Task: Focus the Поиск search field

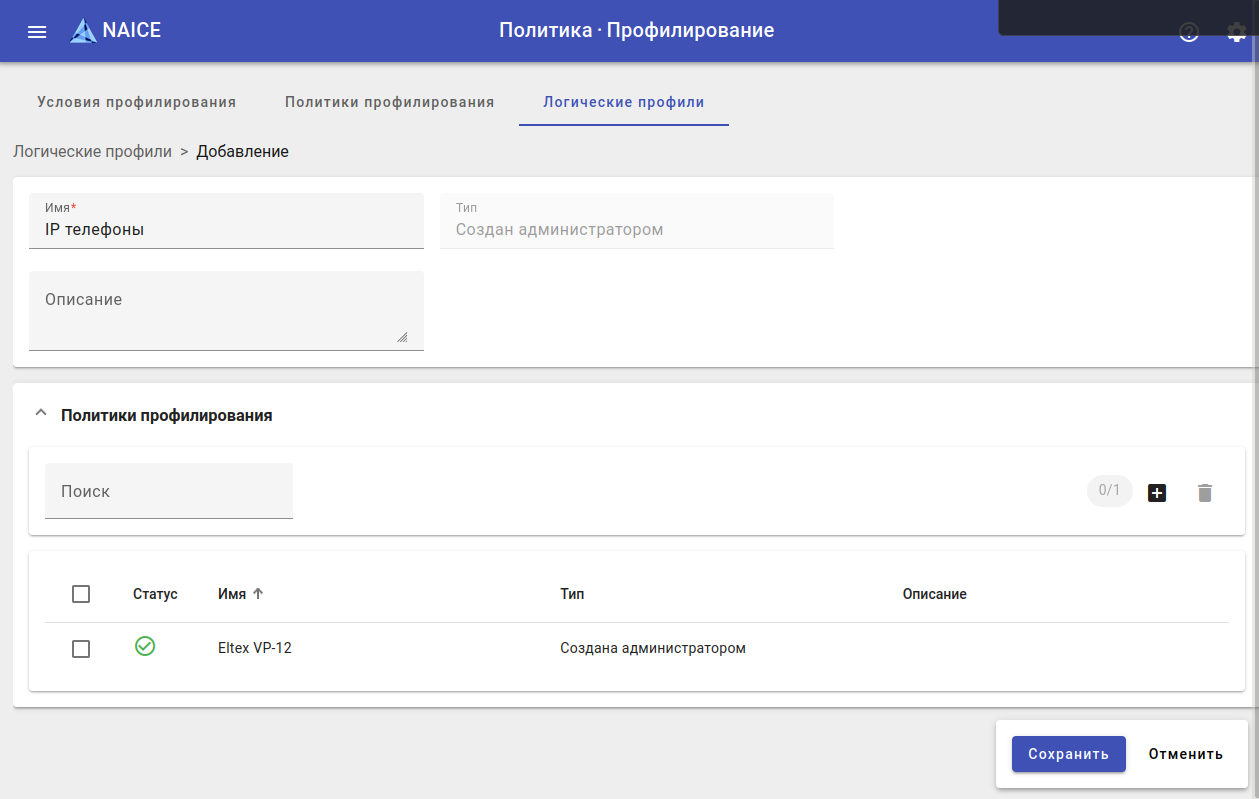Action: [169, 491]
